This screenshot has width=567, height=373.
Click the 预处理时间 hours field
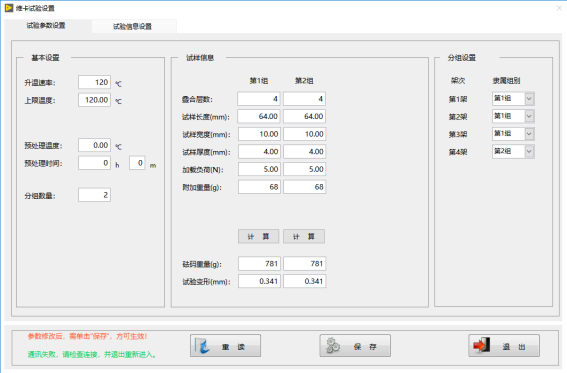click(94, 163)
